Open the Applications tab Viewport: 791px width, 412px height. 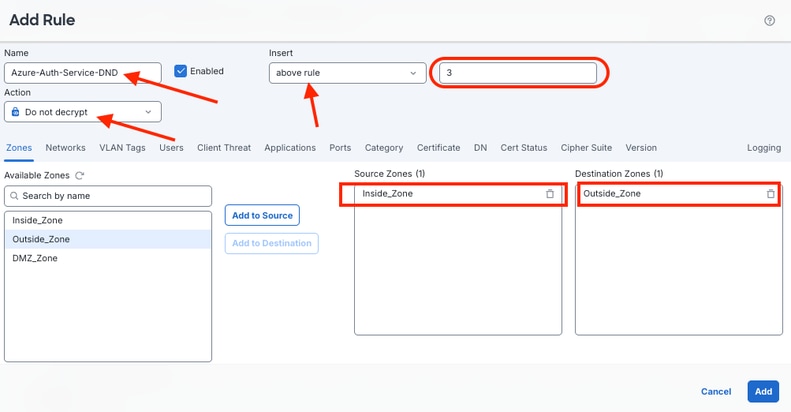click(x=290, y=148)
